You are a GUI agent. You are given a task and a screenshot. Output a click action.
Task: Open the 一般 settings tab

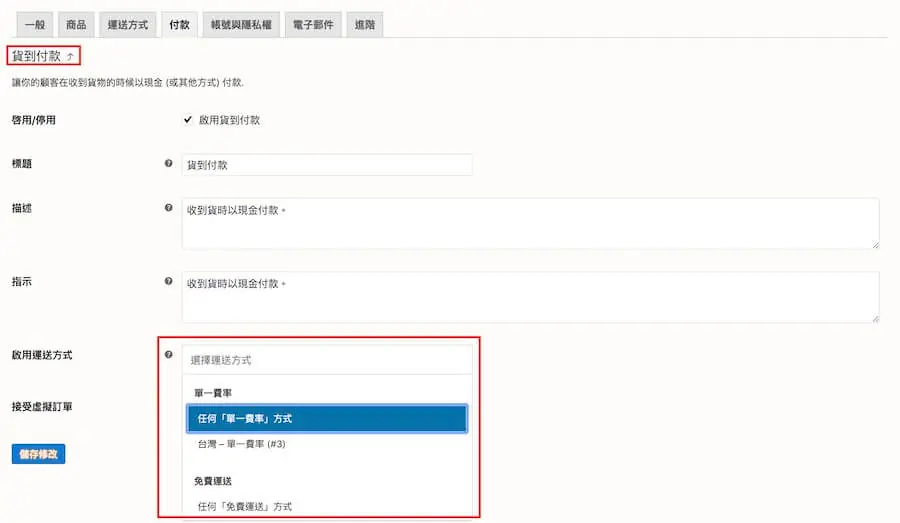[35, 25]
